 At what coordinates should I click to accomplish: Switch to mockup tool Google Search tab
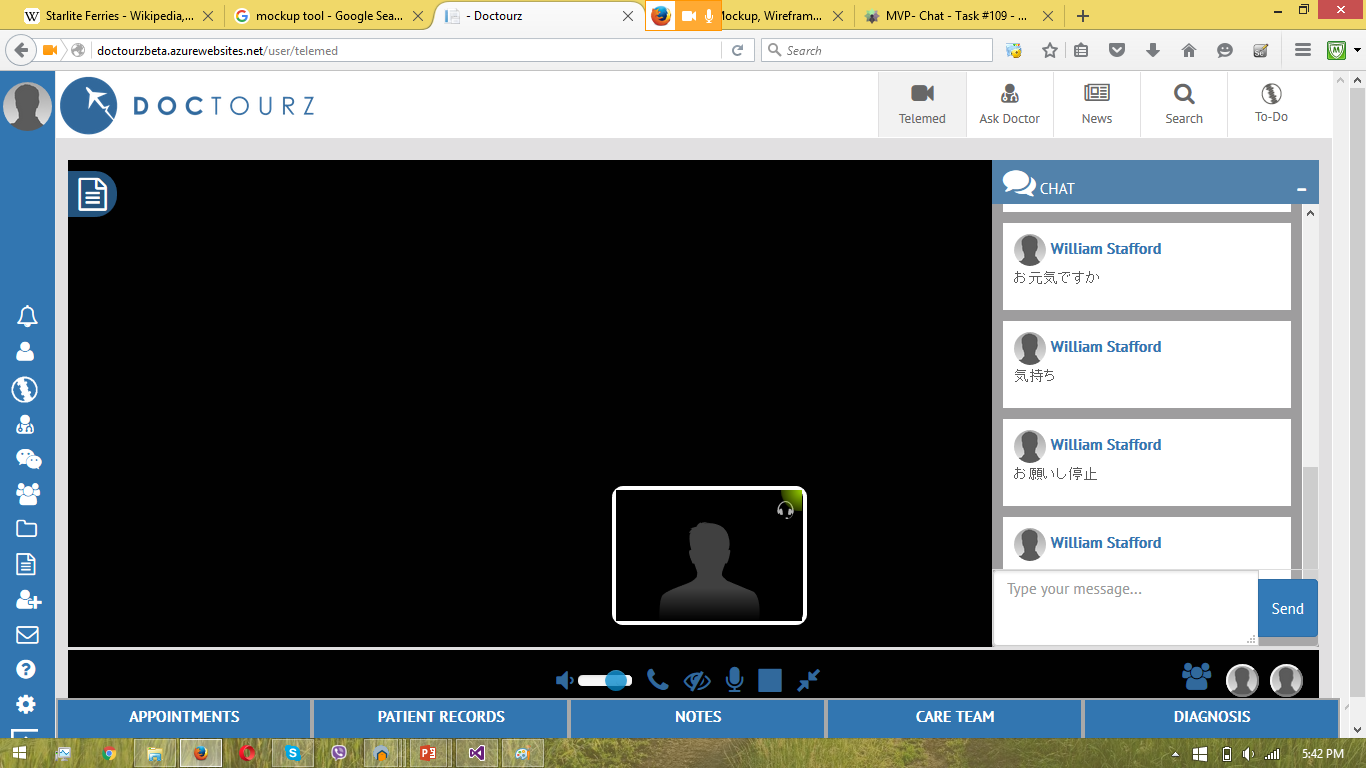[x=329, y=16]
